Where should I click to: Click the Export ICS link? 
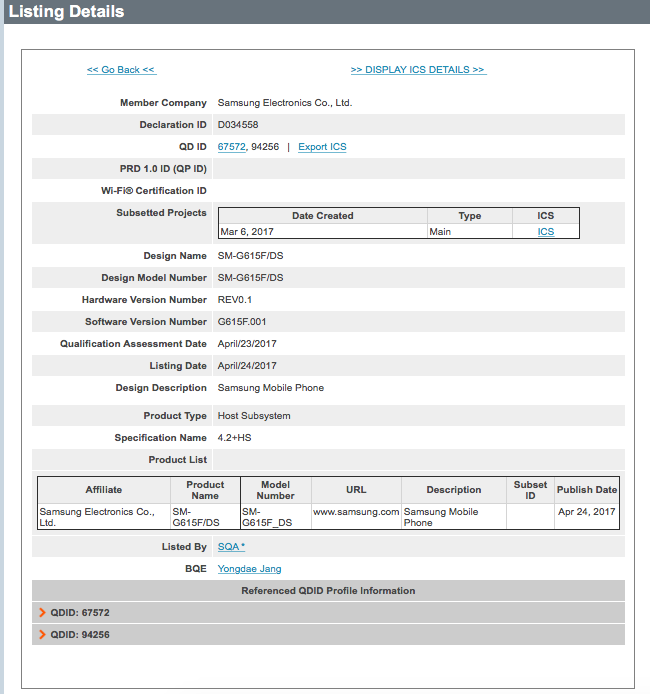point(322,147)
